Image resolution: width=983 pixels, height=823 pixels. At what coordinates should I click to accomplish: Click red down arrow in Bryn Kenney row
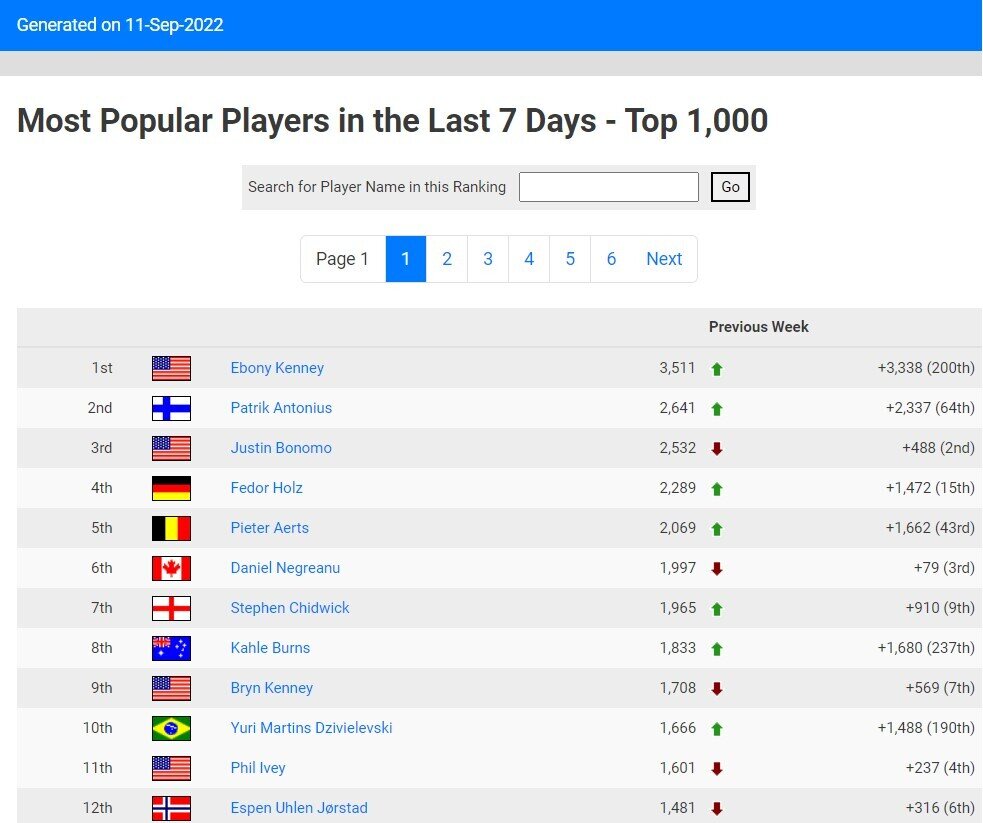coord(717,689)
